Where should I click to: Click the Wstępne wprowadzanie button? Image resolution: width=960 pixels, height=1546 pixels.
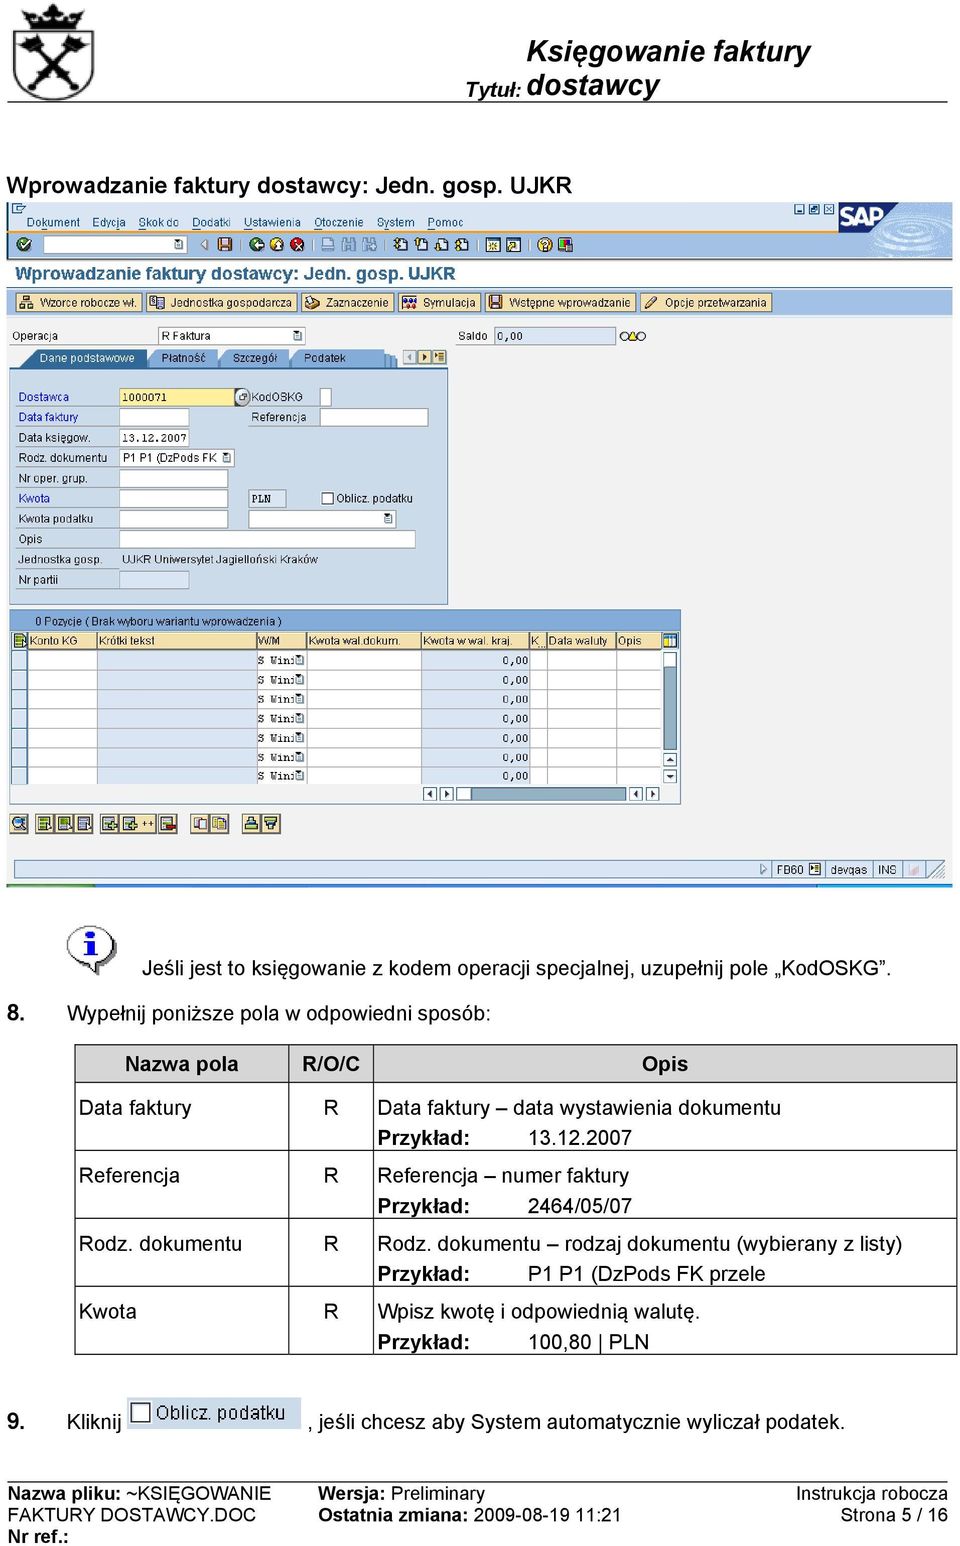coord(560,302)
